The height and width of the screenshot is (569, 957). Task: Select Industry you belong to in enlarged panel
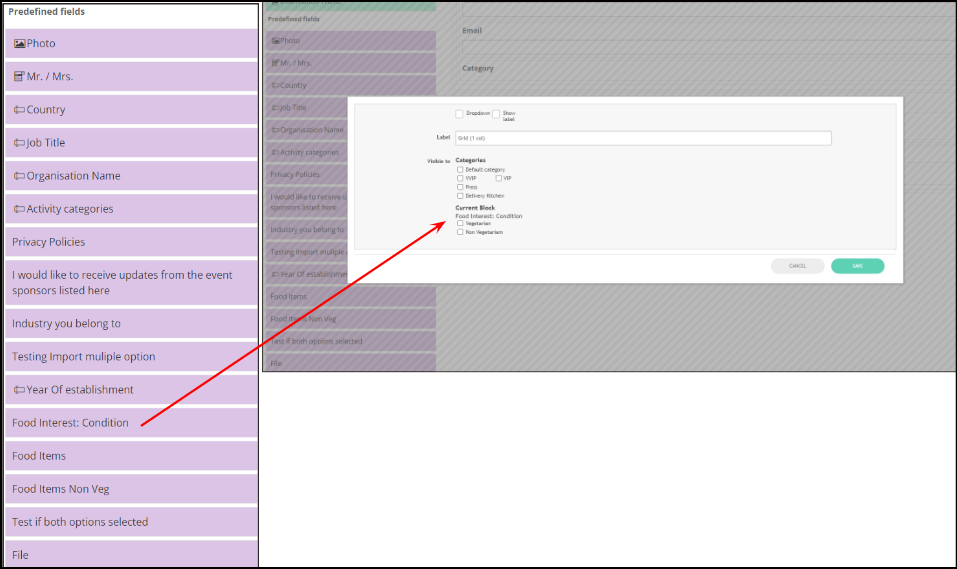(131, 324)
